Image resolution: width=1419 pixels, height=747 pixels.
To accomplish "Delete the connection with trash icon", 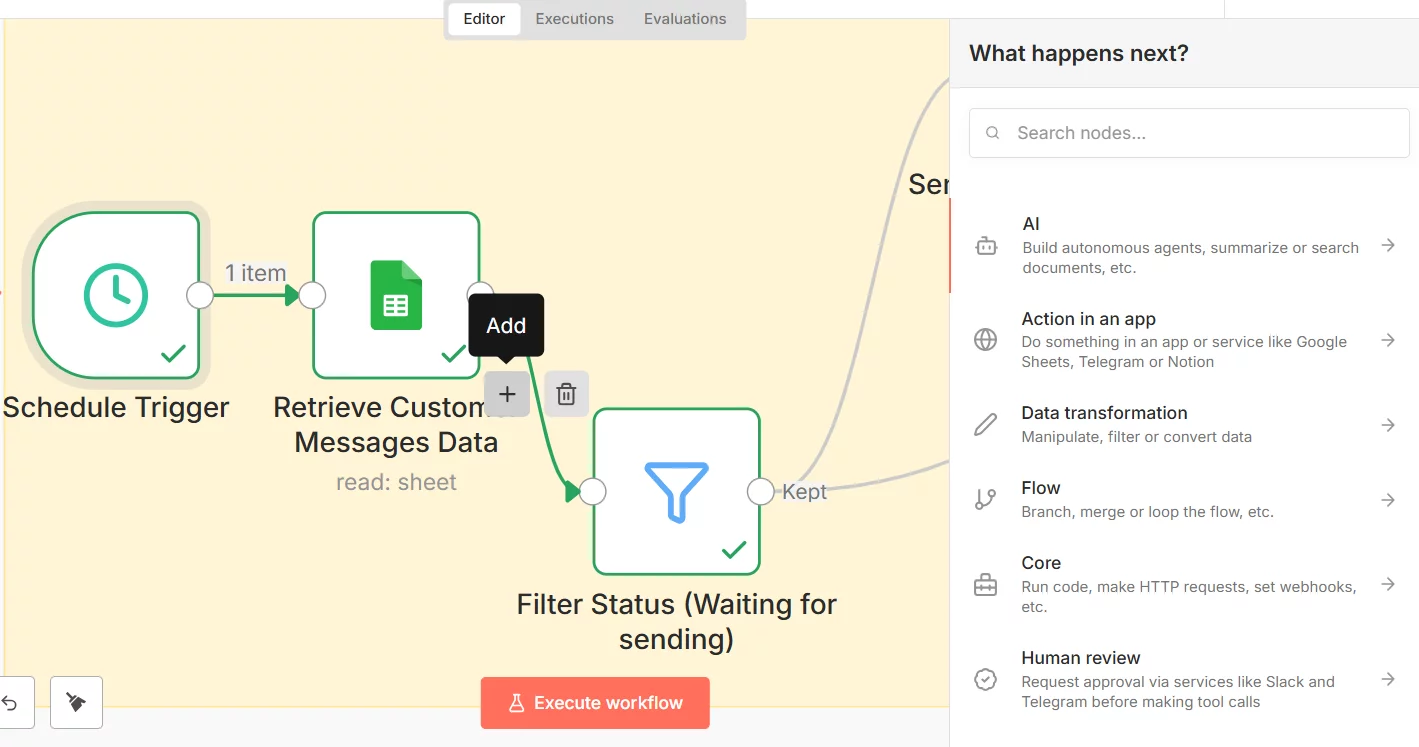I will (x=567, y=394).
